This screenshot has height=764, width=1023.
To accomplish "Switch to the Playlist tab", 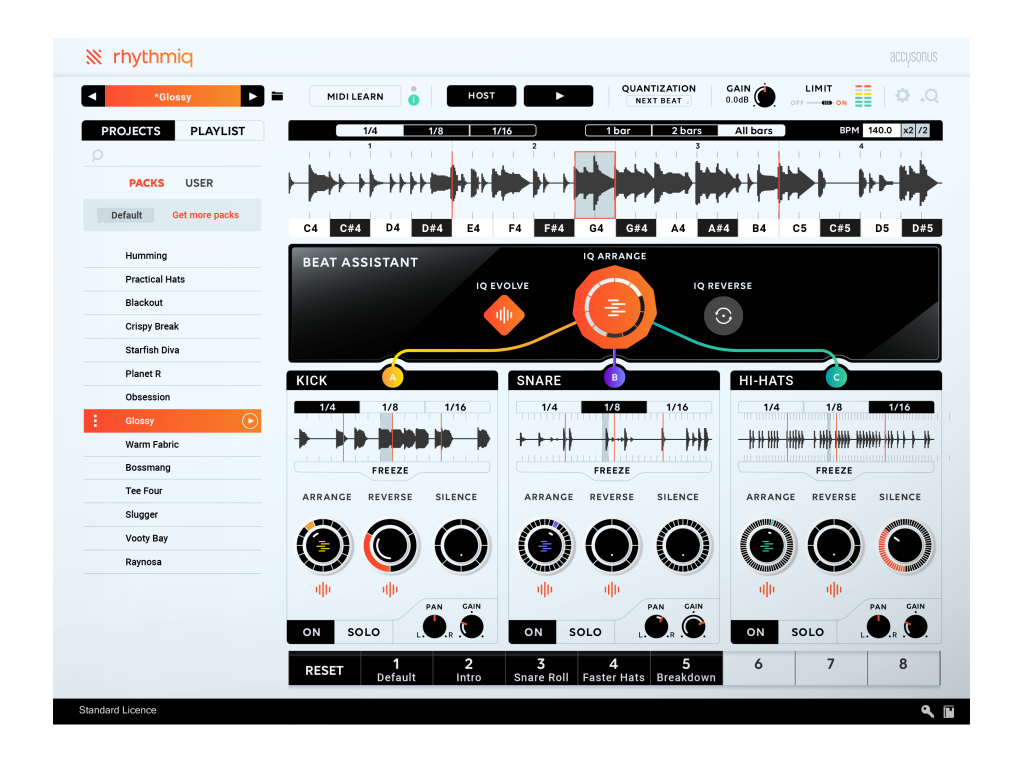I will coord(218,131).
